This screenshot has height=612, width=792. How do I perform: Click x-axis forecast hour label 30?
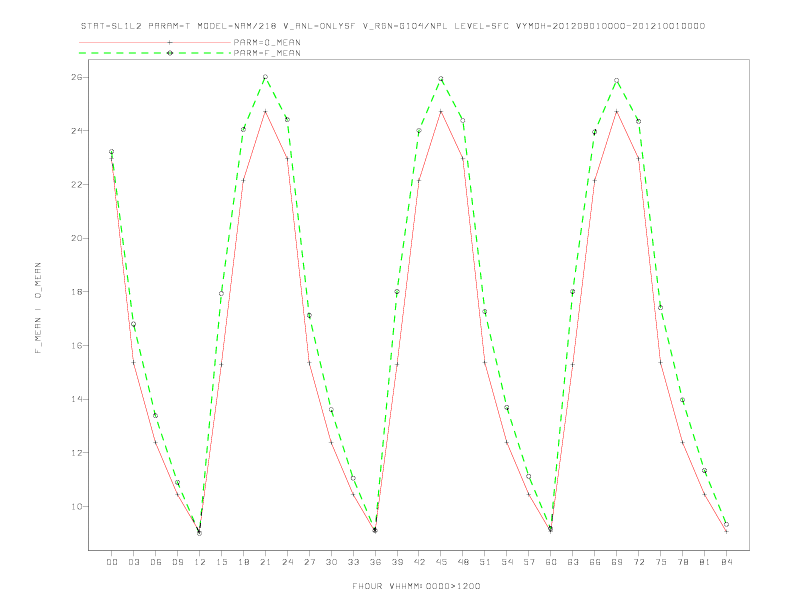point(331,562)
